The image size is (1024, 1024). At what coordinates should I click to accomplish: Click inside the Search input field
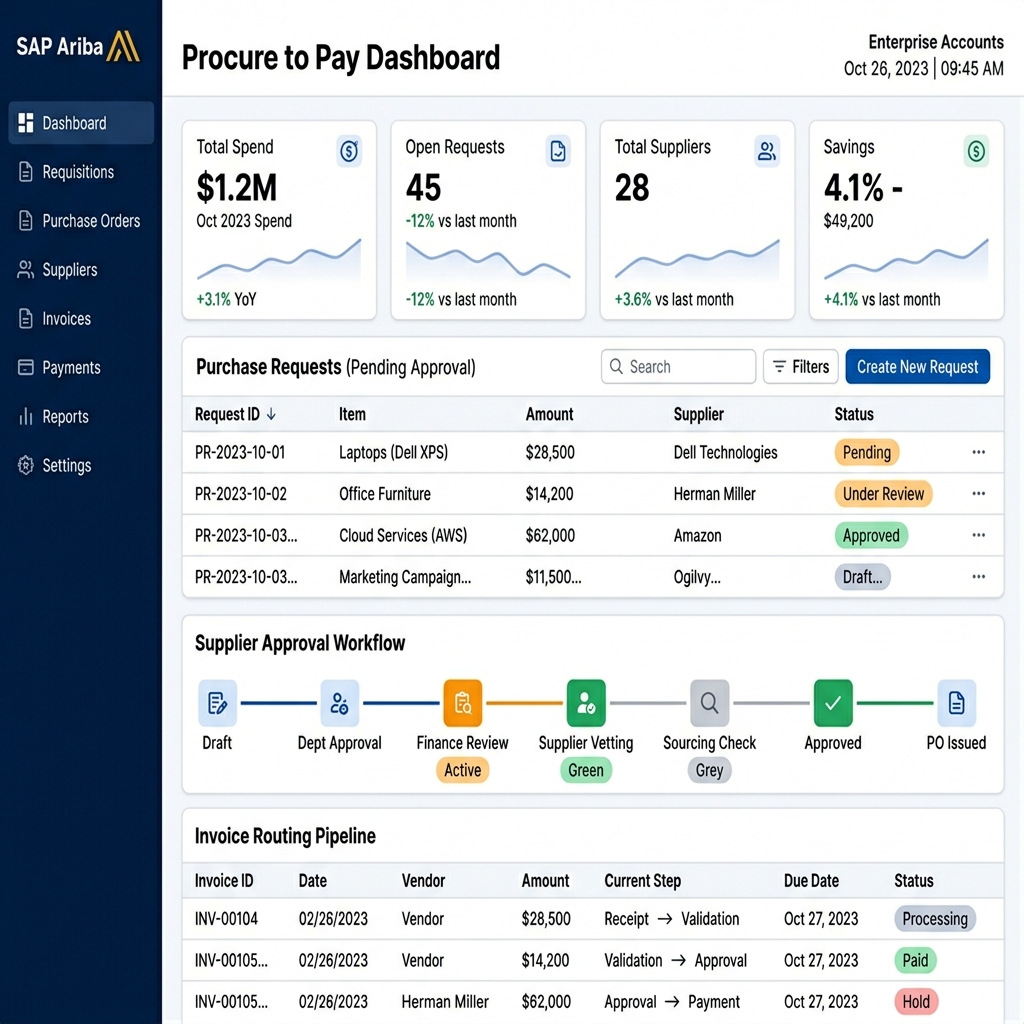click(x=678, y=366)
